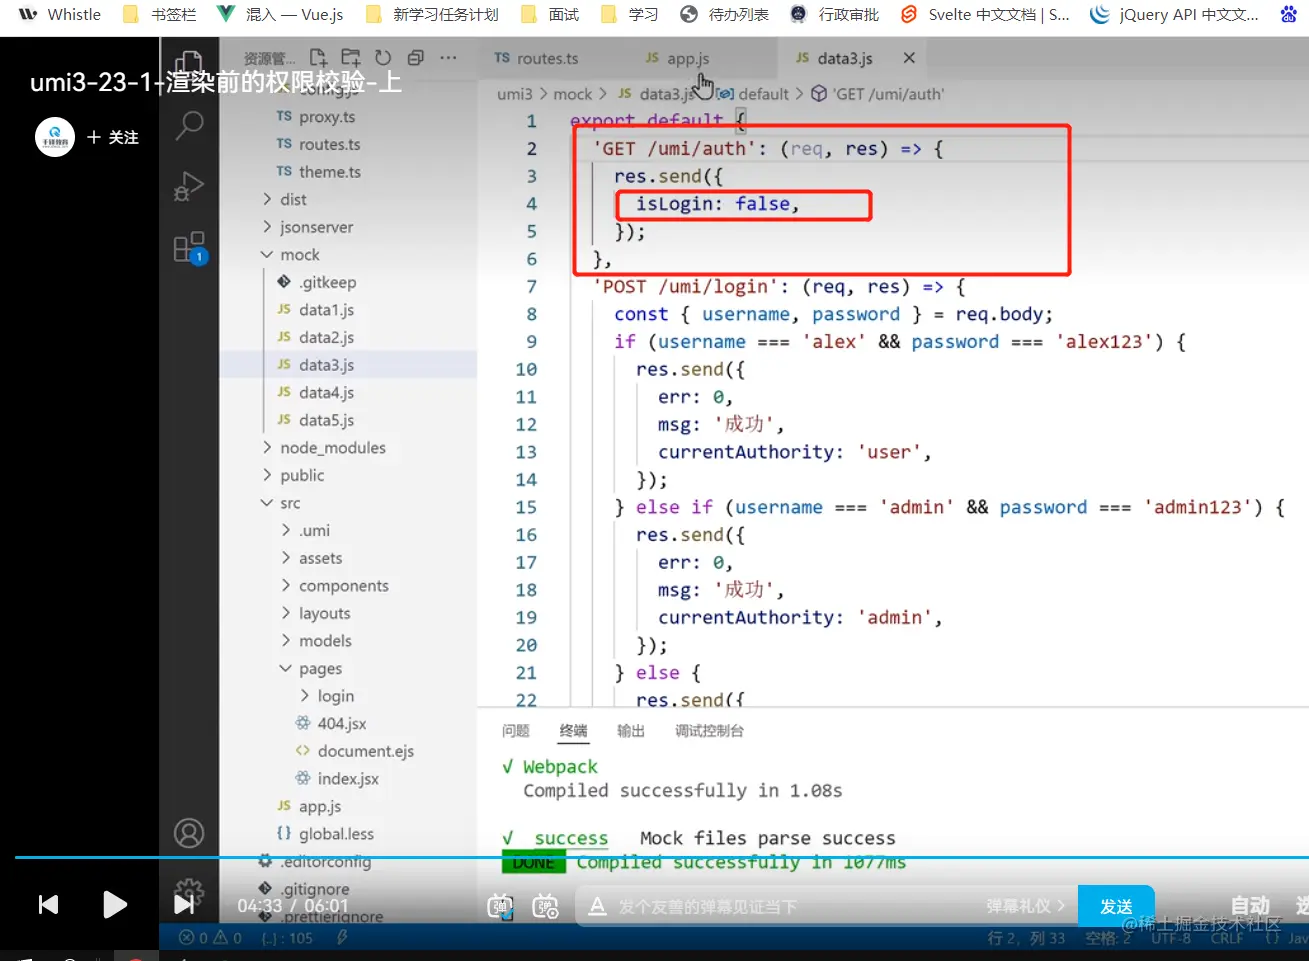Toggle the danmaku display icon
1309x961 pixels.
pyautogui.click(x=500, y=907)
